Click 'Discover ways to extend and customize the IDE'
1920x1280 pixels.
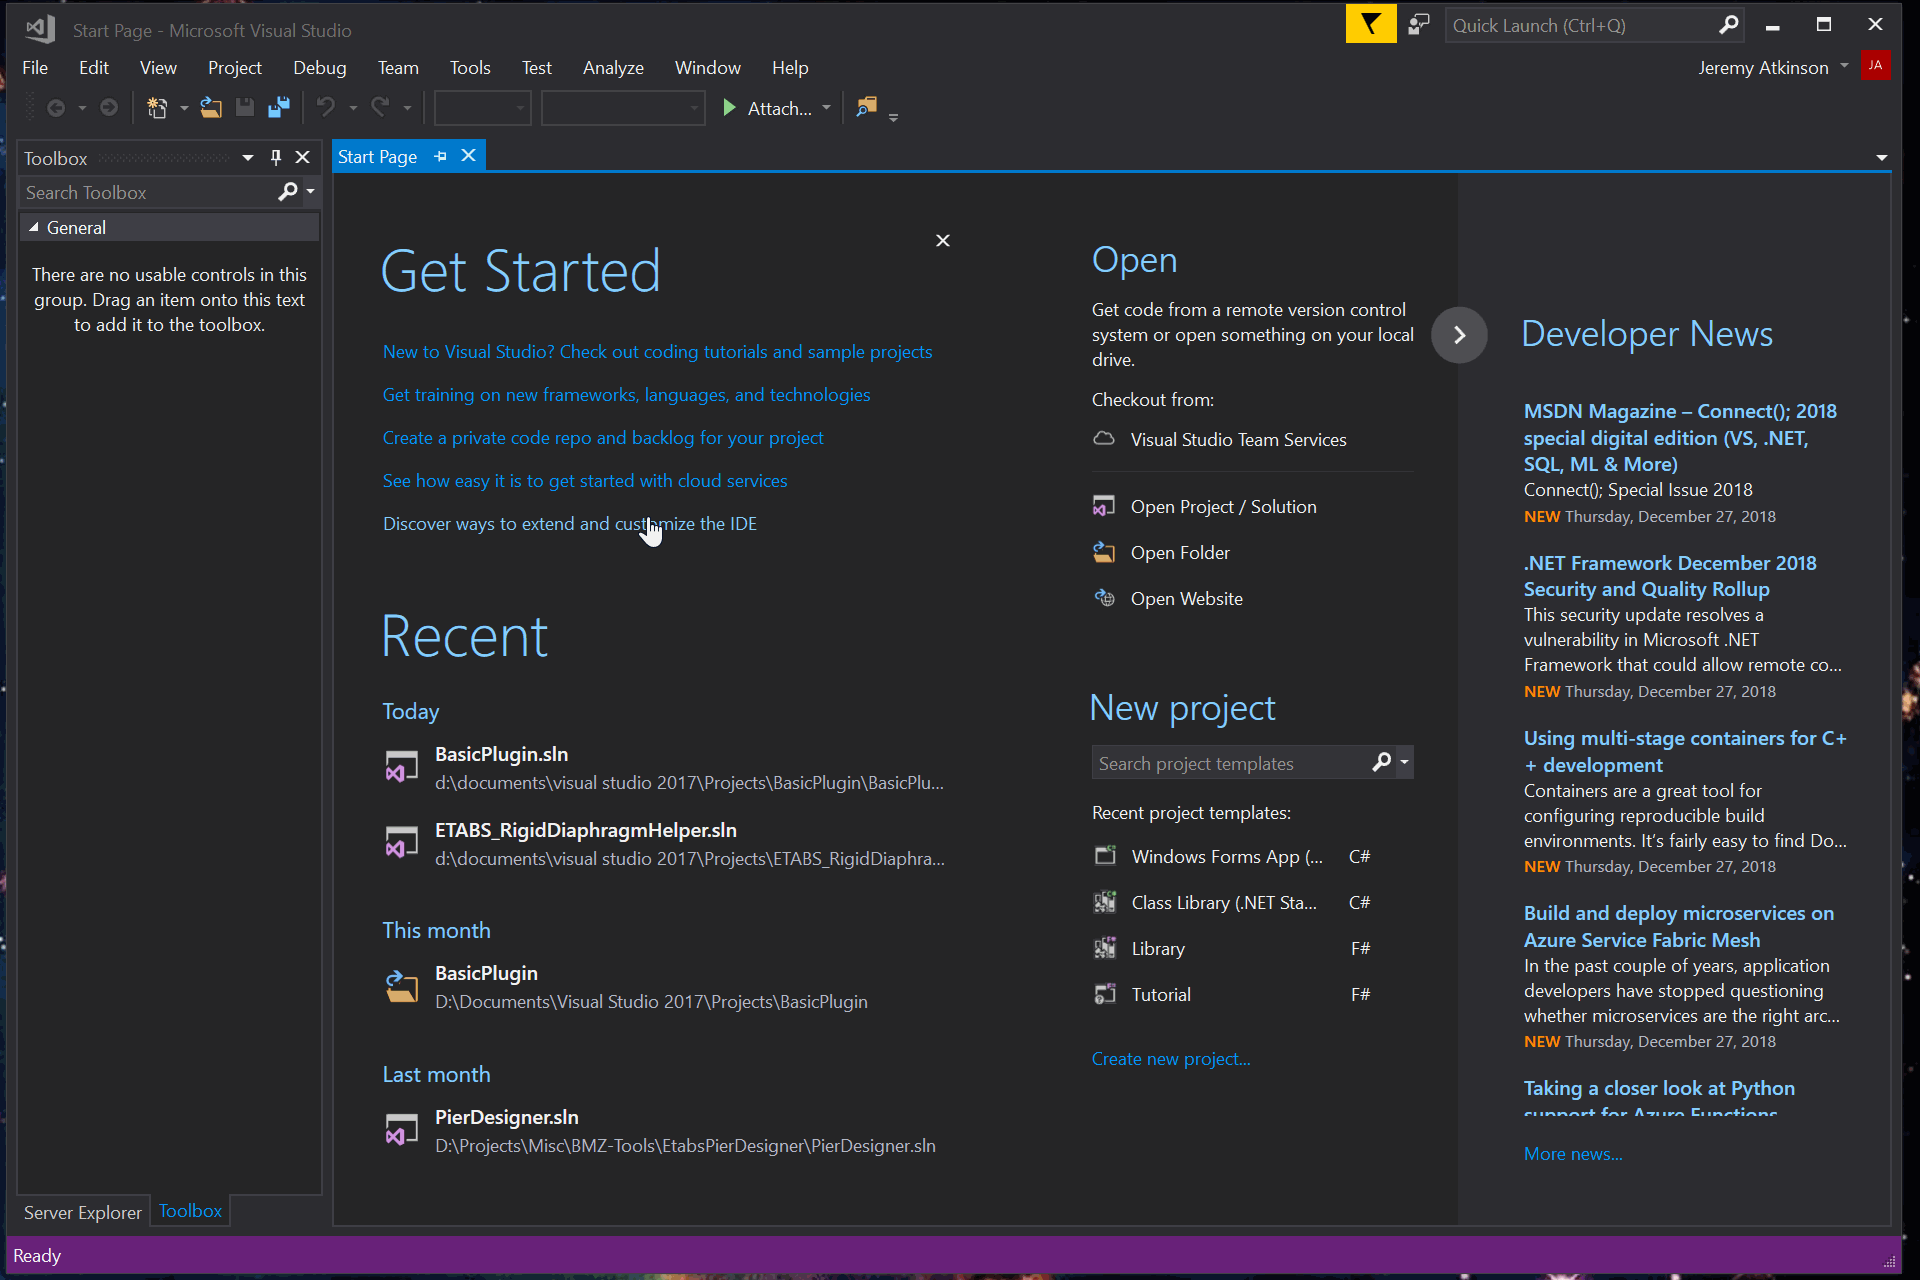(570, 524)
